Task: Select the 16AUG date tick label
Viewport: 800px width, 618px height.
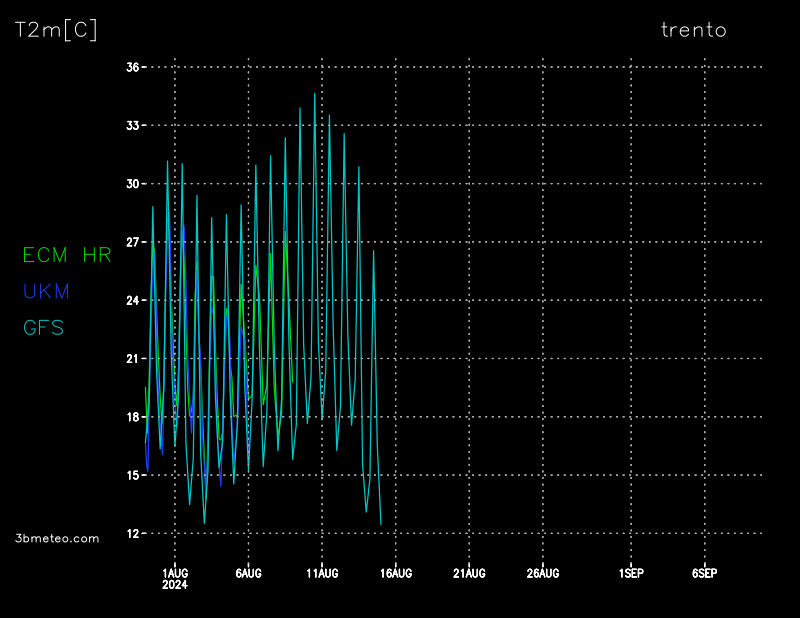Action: coord(396,573)
